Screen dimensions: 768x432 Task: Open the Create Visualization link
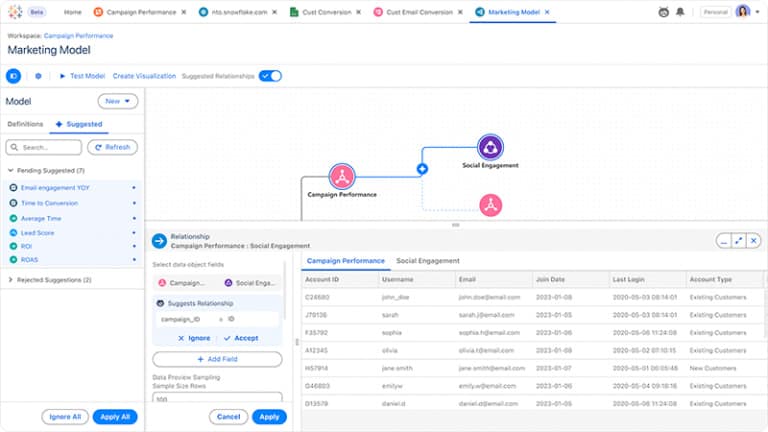tap(144, 76)
